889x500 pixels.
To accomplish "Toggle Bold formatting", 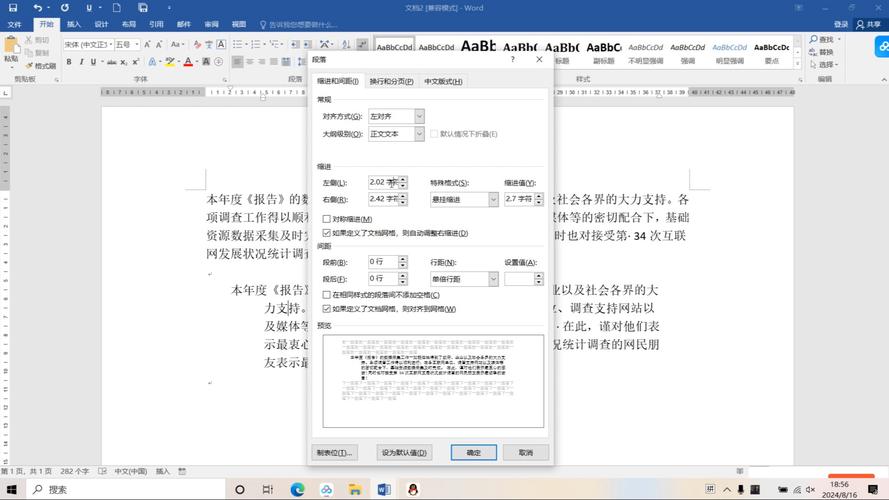I will point(69,62).
